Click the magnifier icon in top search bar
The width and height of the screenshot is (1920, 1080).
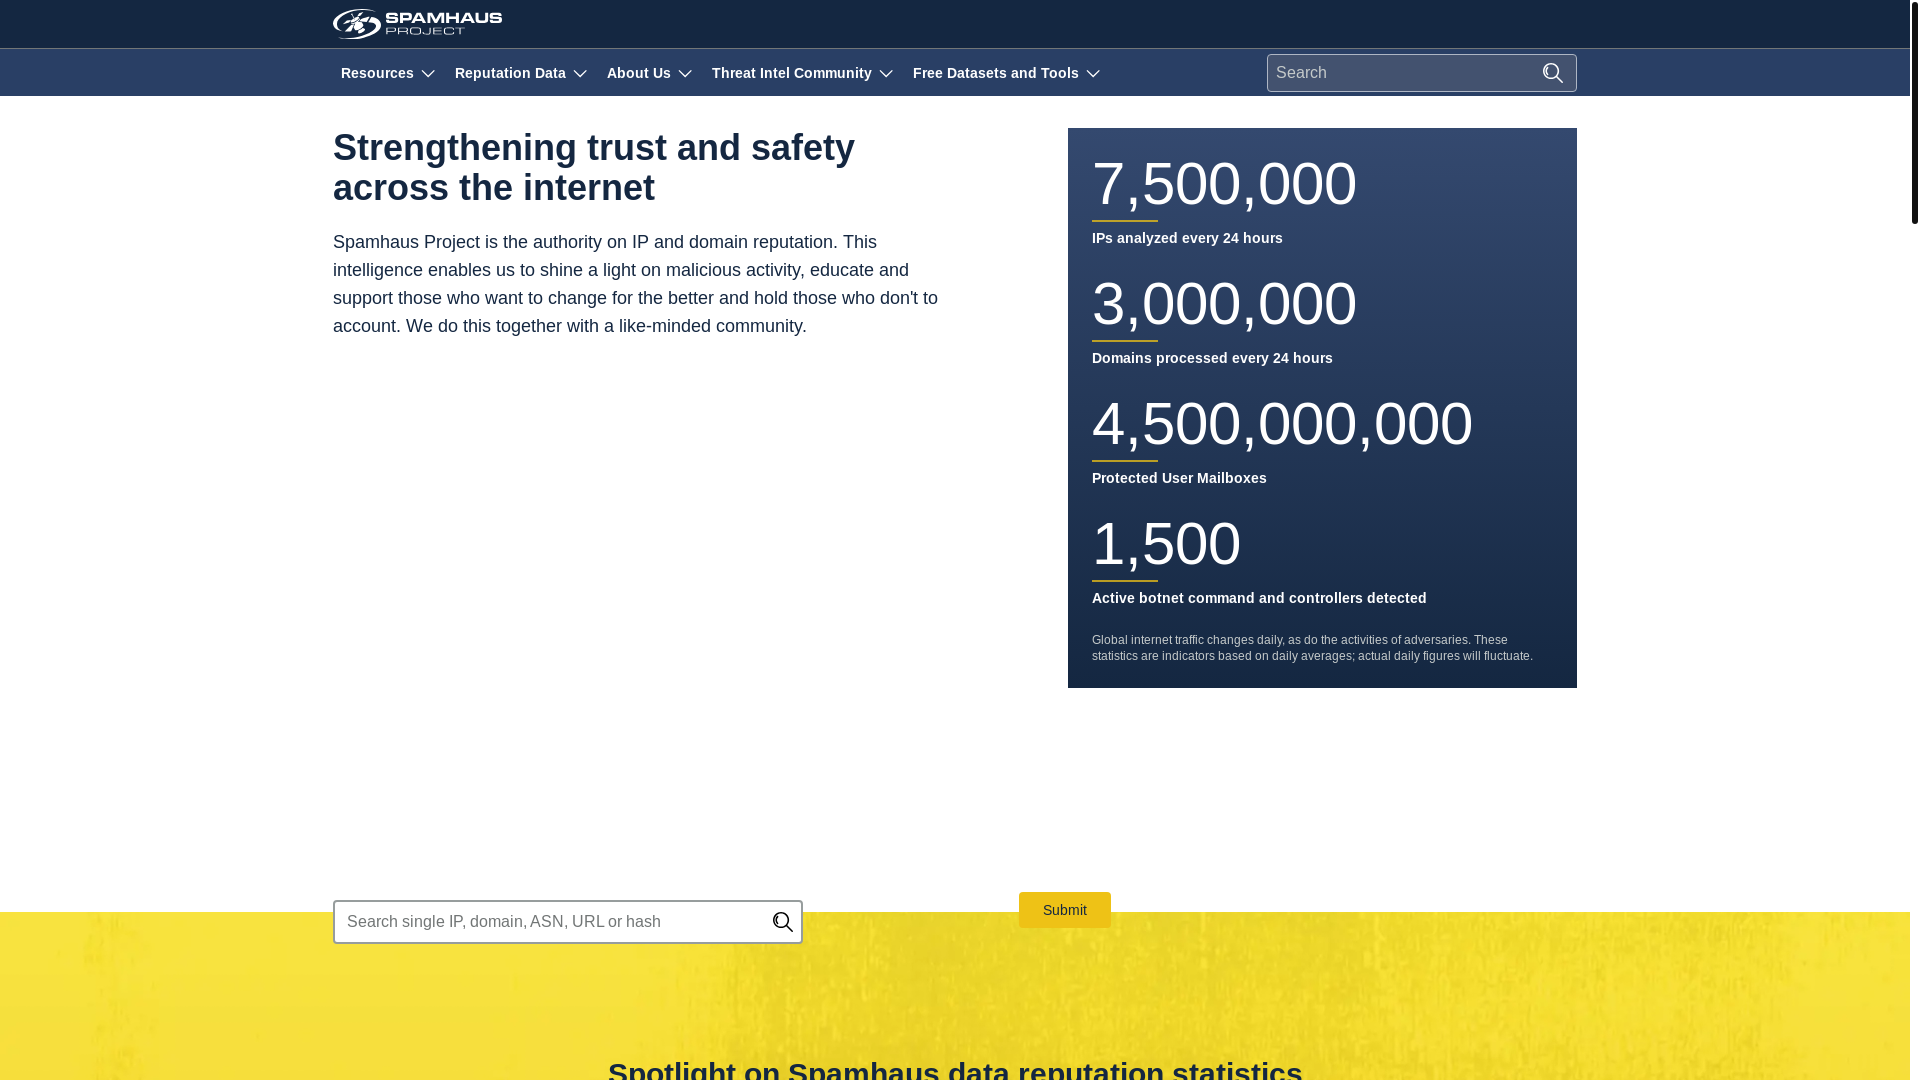coord(1552,73)
